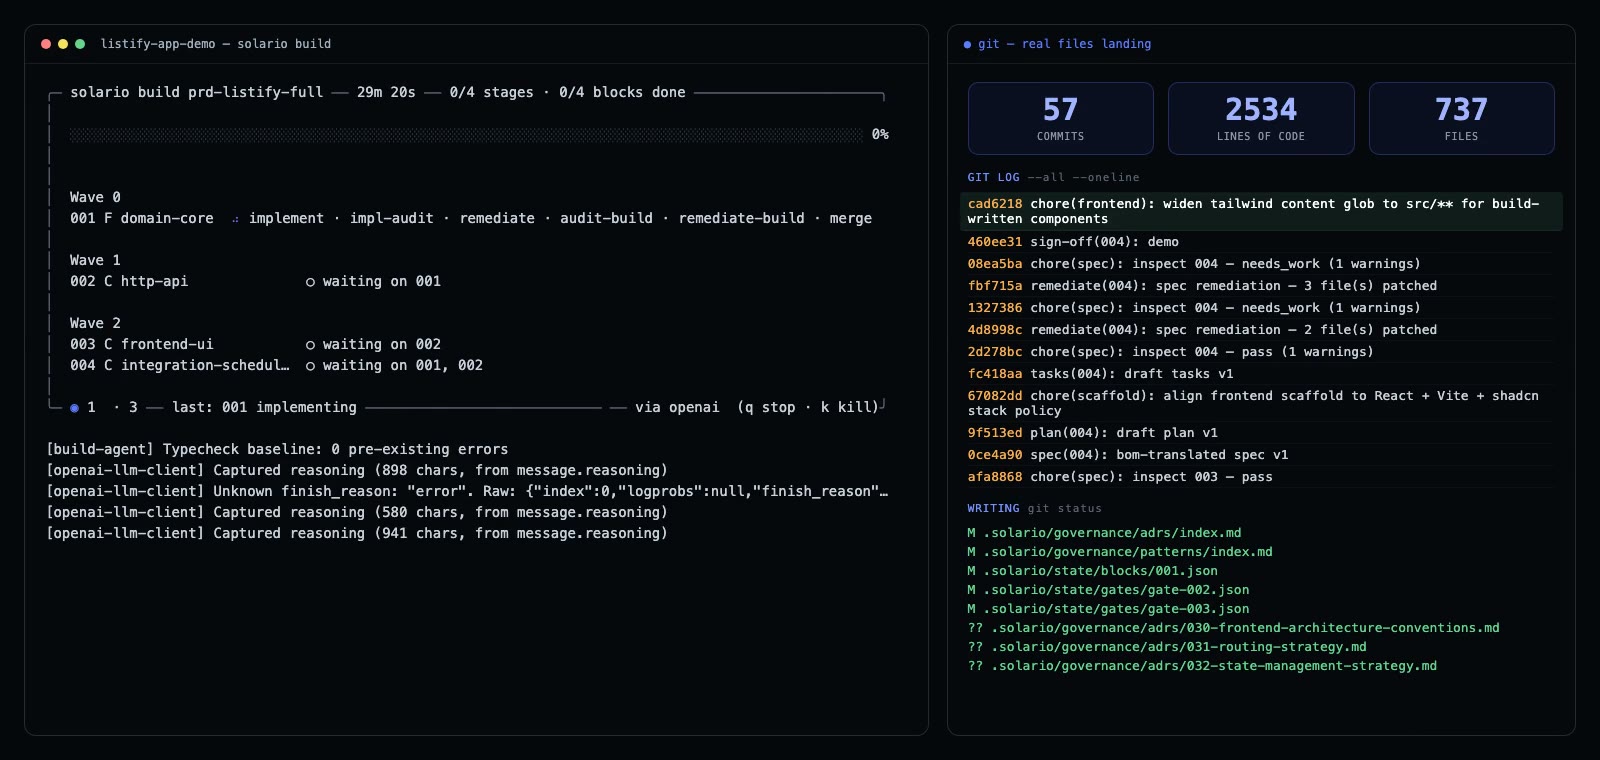Select commit 0ce4a90 bom-translated spec v1
The width and height of the screenshot is (1600, 760).
1261,455
